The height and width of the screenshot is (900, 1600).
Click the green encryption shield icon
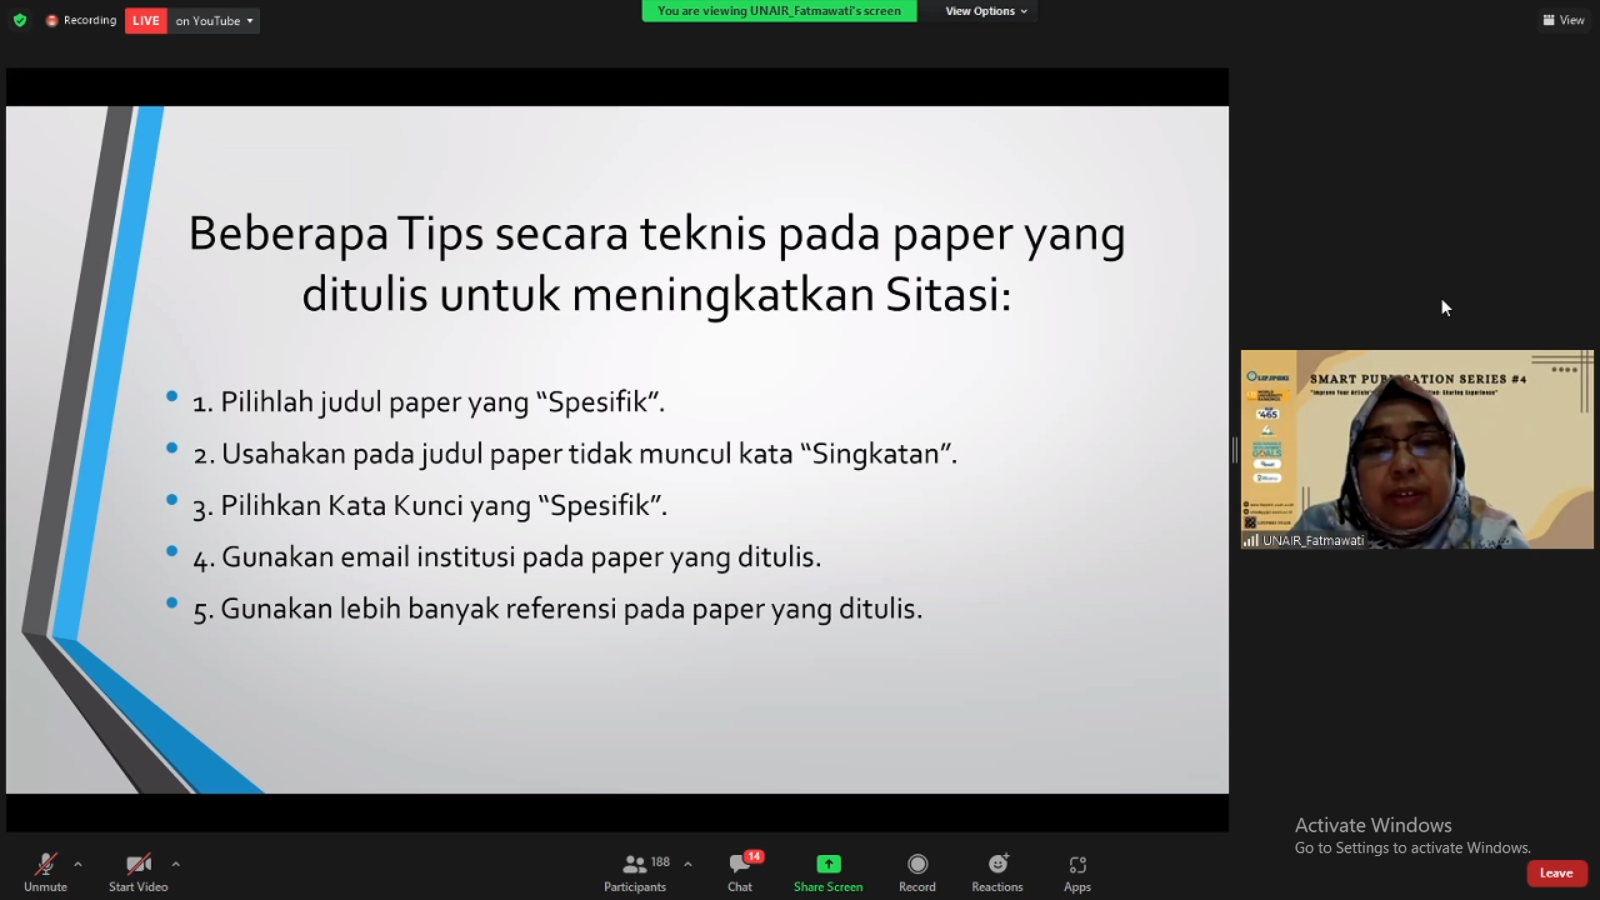click(x=20, y=20)
